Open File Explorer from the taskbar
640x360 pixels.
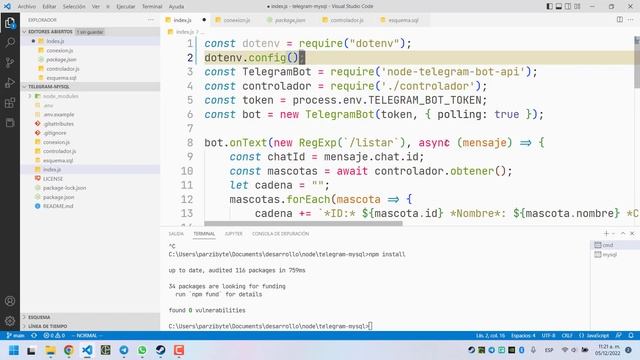pyautogui.click(x=50, y=350)
